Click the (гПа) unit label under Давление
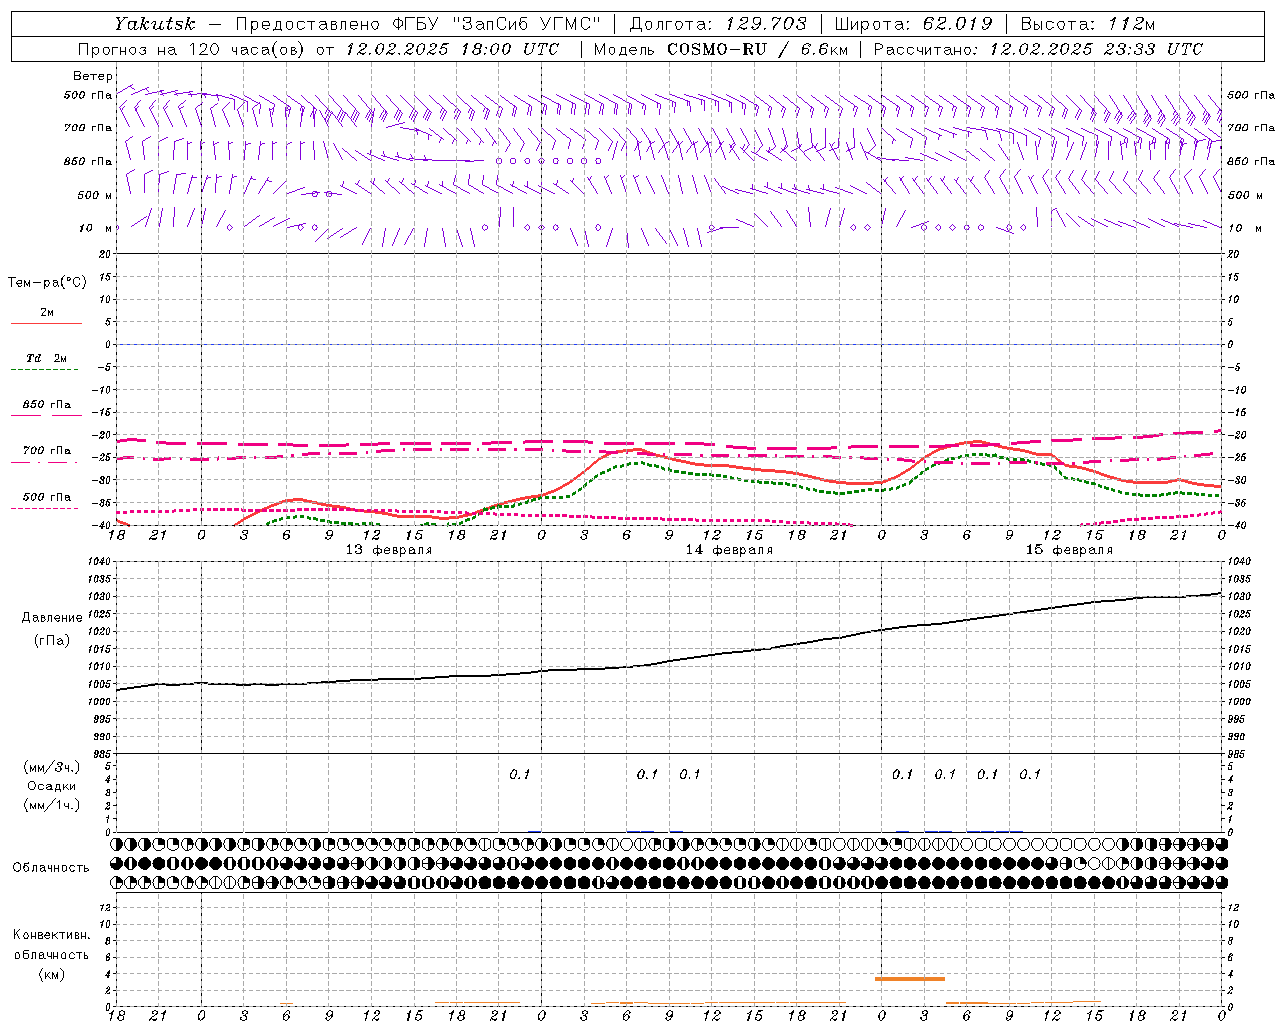Image resolution: width=1280 pixels, height=1024 pixels. pyautogui.click(x=52, y=640)
